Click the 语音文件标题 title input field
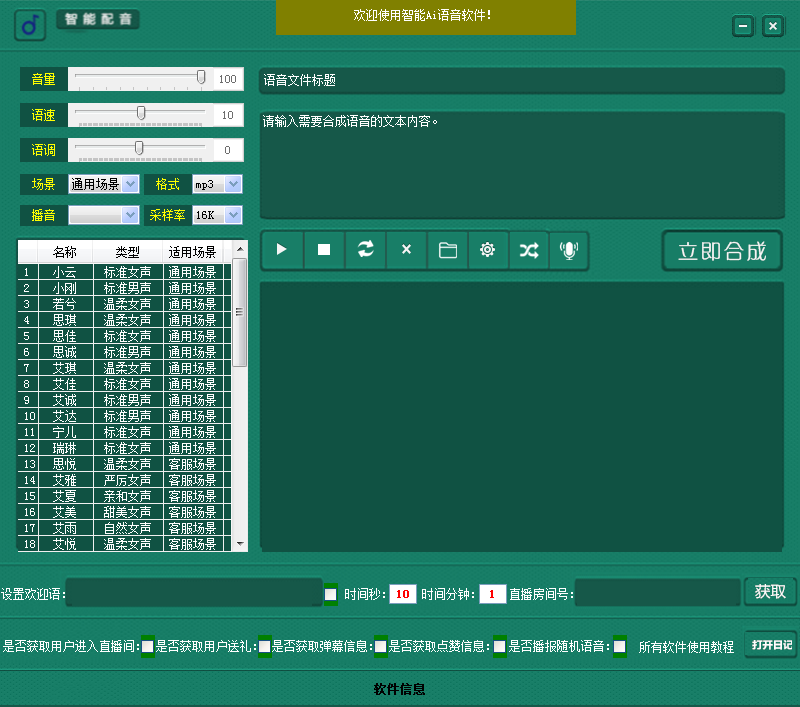 [x=521, y=81]
